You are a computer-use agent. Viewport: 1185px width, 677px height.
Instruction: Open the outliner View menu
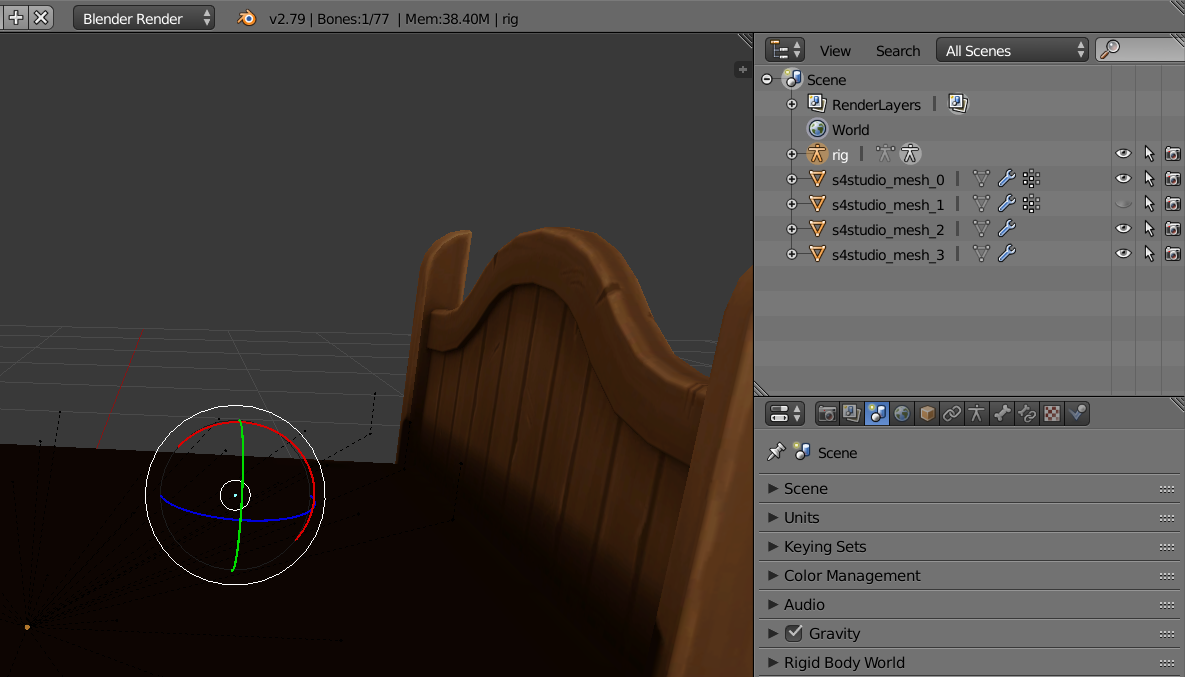tap(835, 51)
